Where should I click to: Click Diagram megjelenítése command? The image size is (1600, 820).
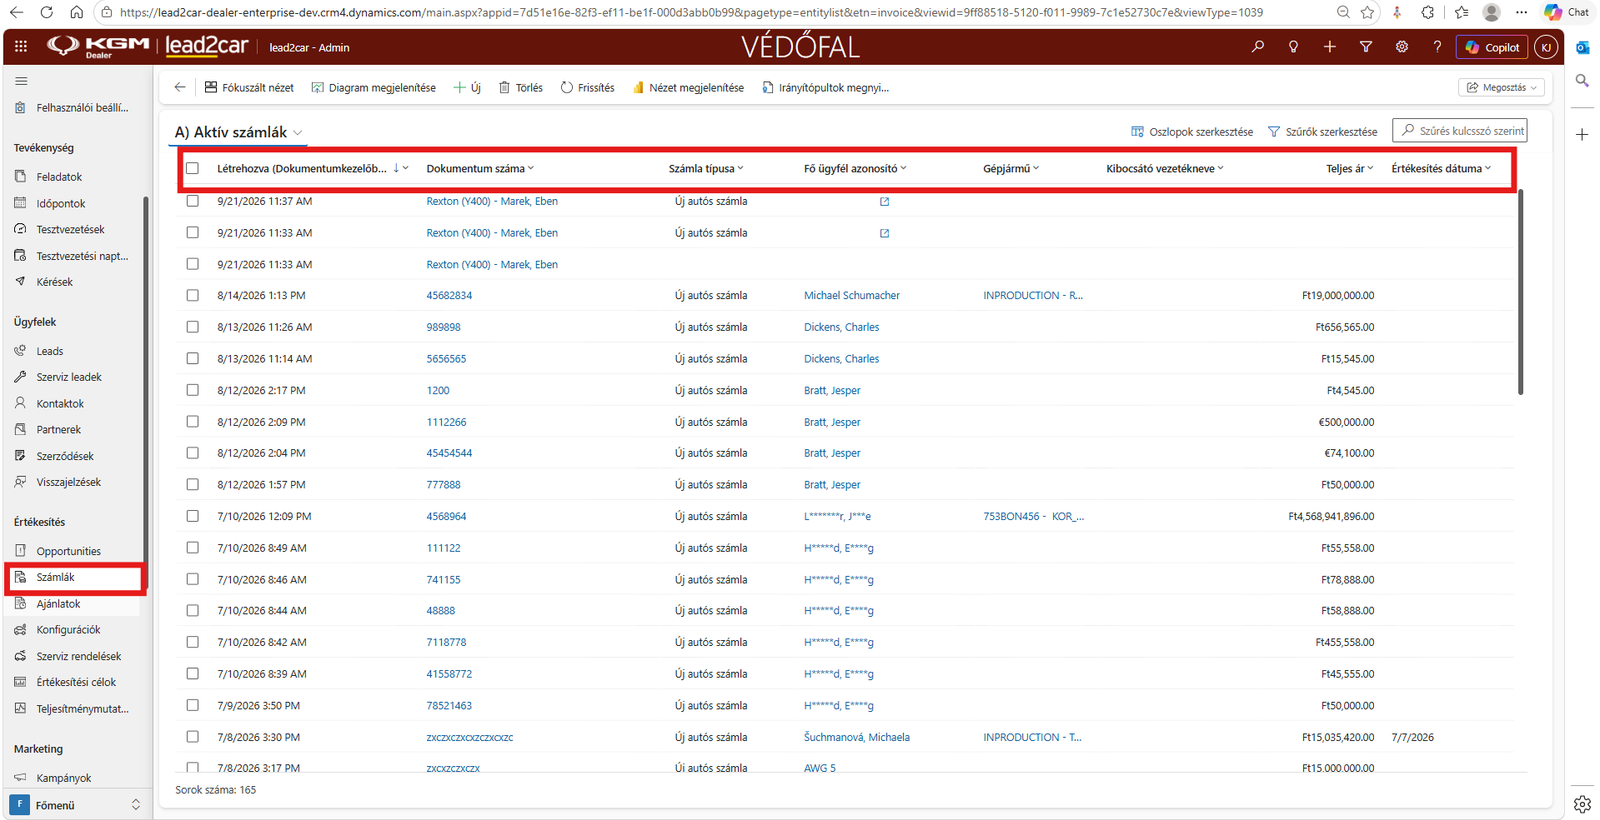[x=373, y=88]
